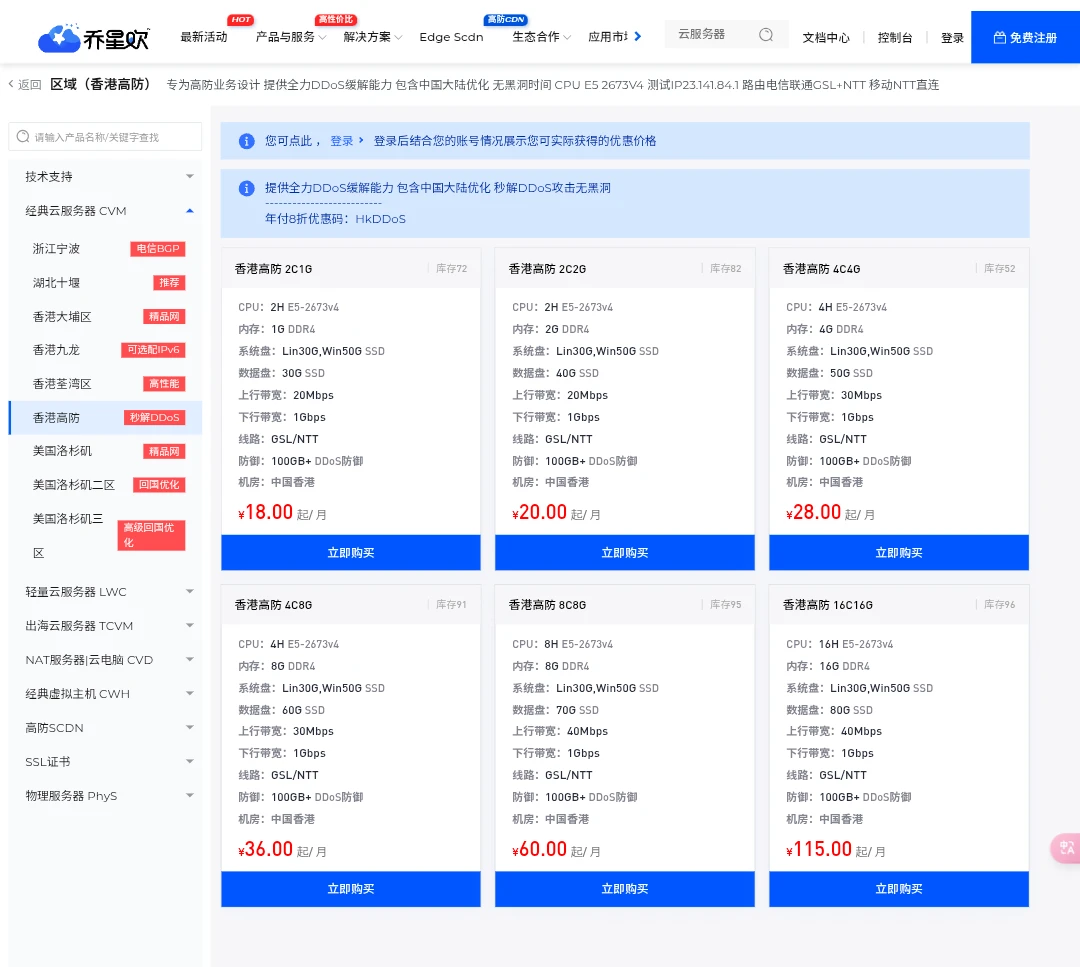
Task: Open the 产品与服务 dropdown menu
Action: tap(290, 37)
